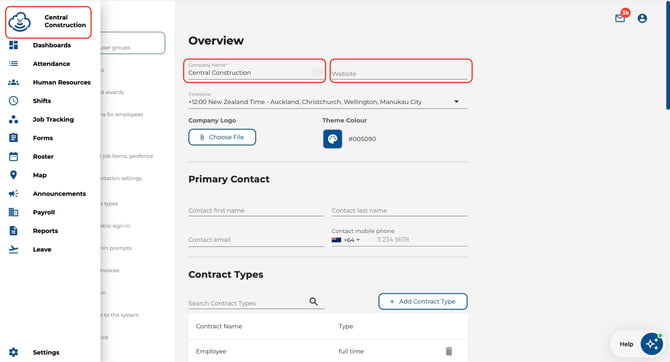This screenshot has height=362, width=670.
Task: Click the Forms clipboard icon
Action: pyautogui.click(x=14, y=138)
